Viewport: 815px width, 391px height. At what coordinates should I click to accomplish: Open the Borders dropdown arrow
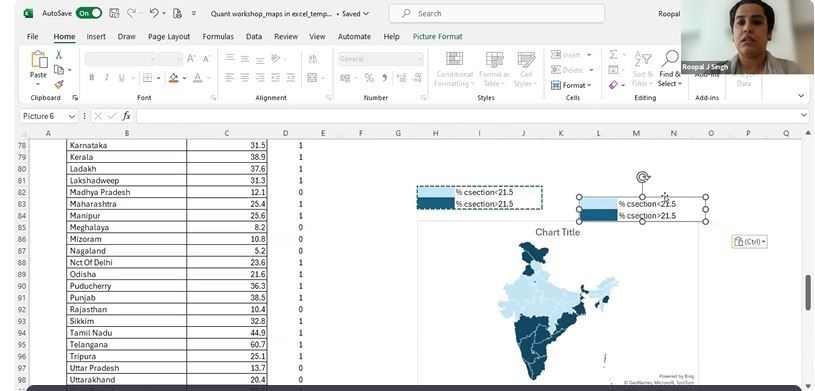point(158,78)
